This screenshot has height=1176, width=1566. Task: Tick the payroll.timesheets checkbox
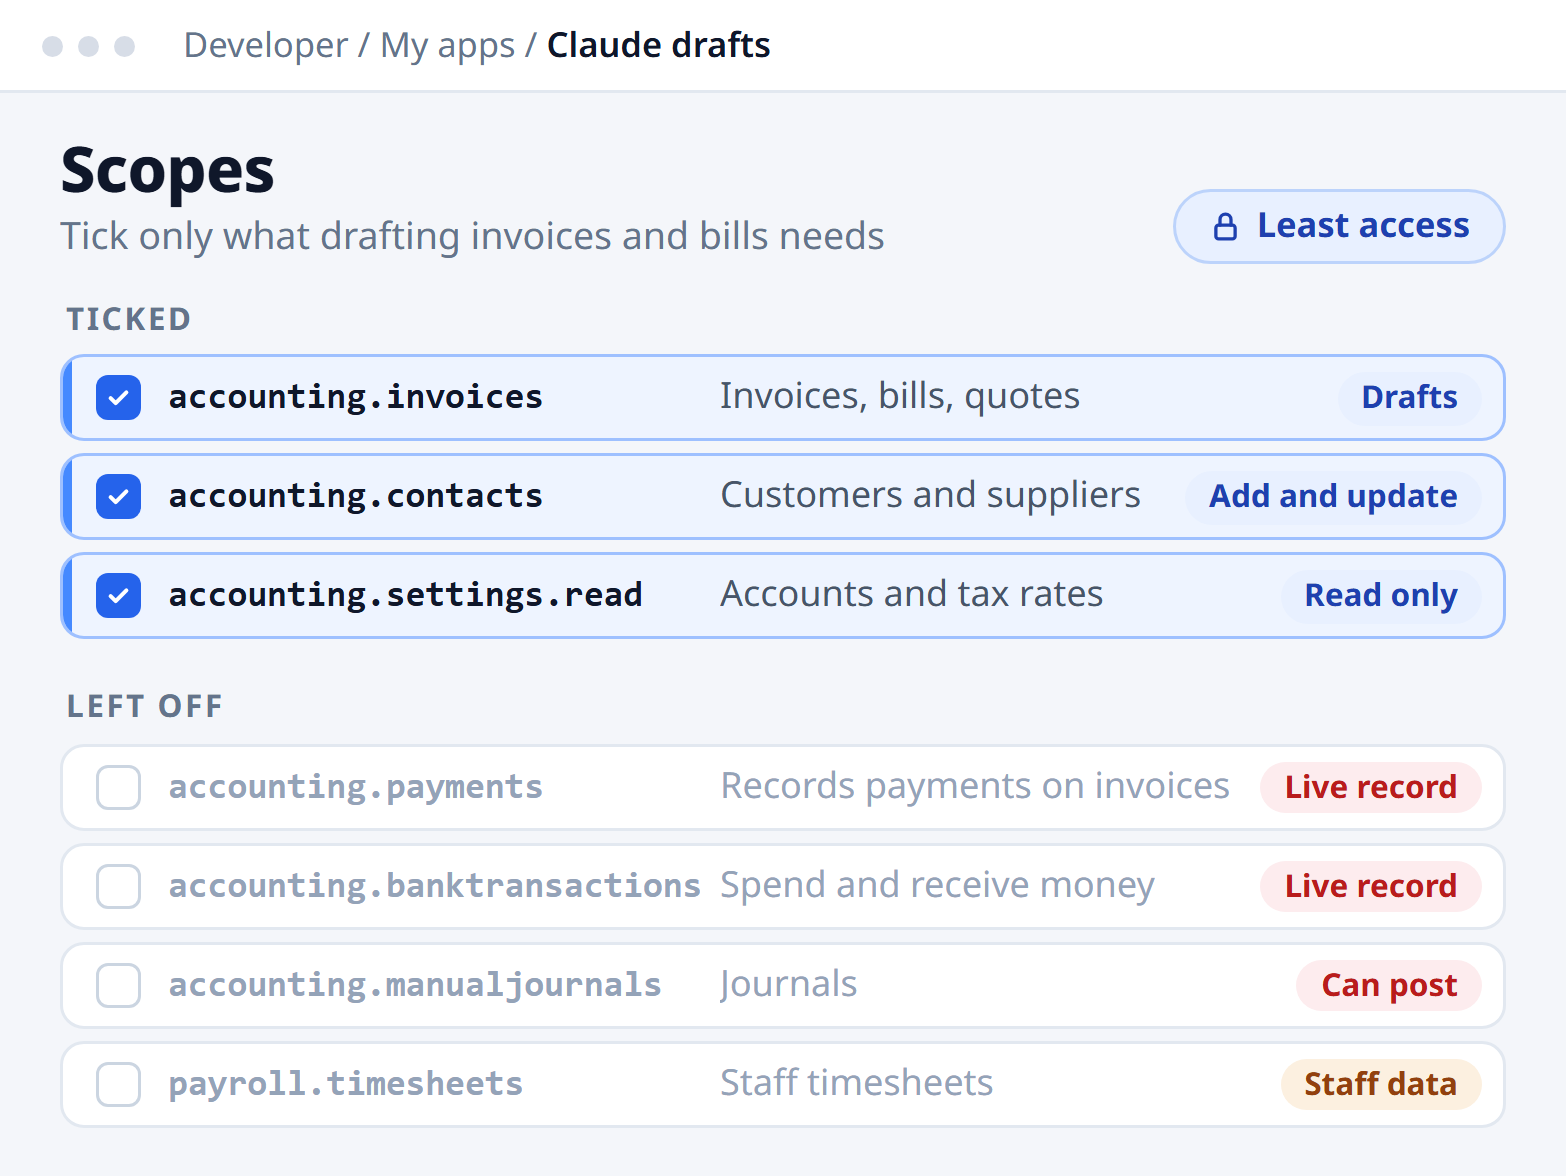pos(118,1084)
